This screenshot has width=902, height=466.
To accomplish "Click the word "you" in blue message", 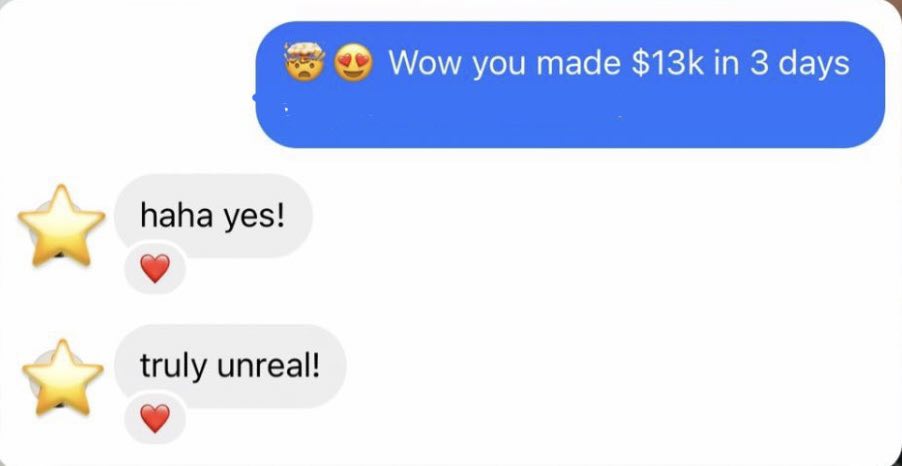I will point(499,66).
